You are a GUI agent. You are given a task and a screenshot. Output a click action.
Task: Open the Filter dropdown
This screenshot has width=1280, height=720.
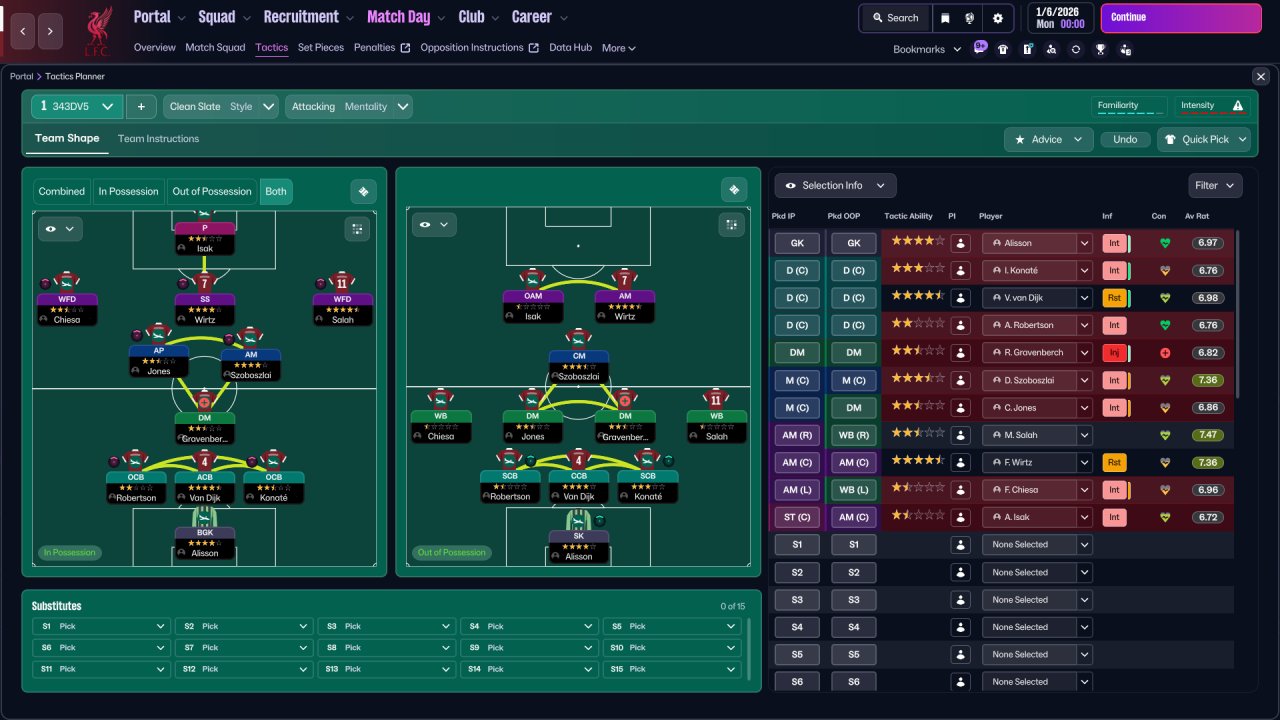1216,185
